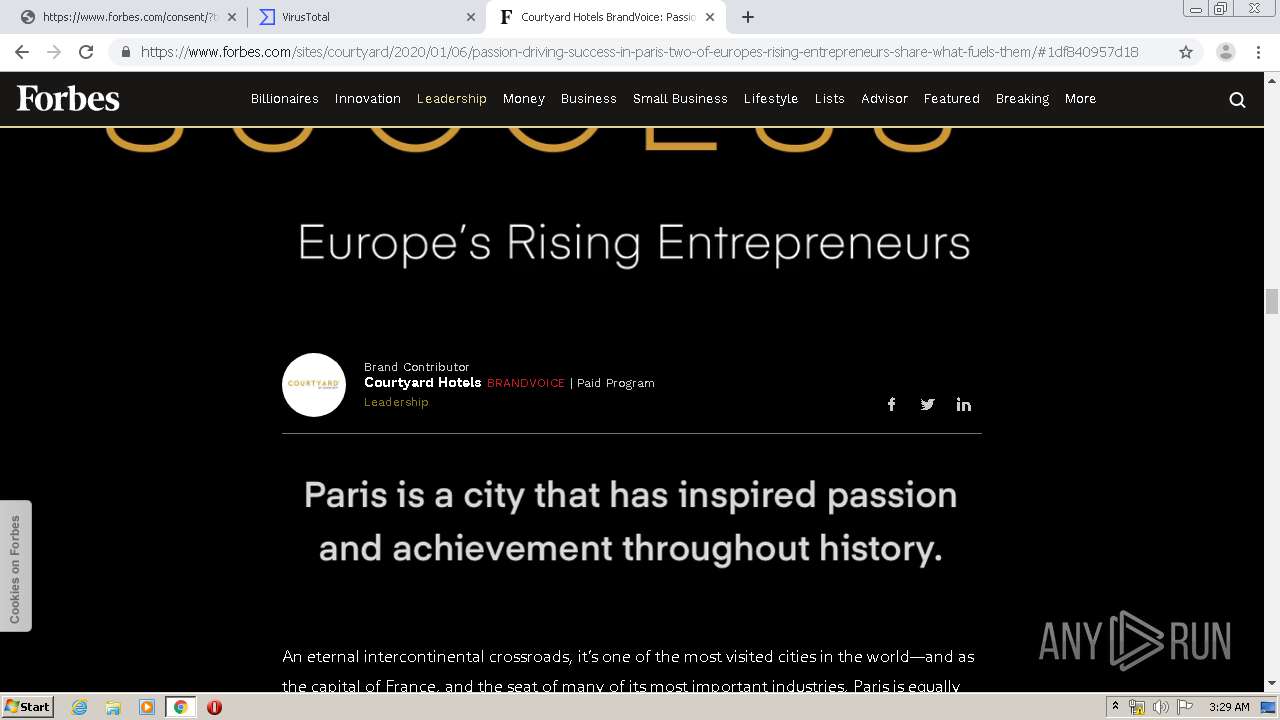Open the Lists menu
Image resolution: width=1280 pixels, height=720 pixels.
[830, 99]
